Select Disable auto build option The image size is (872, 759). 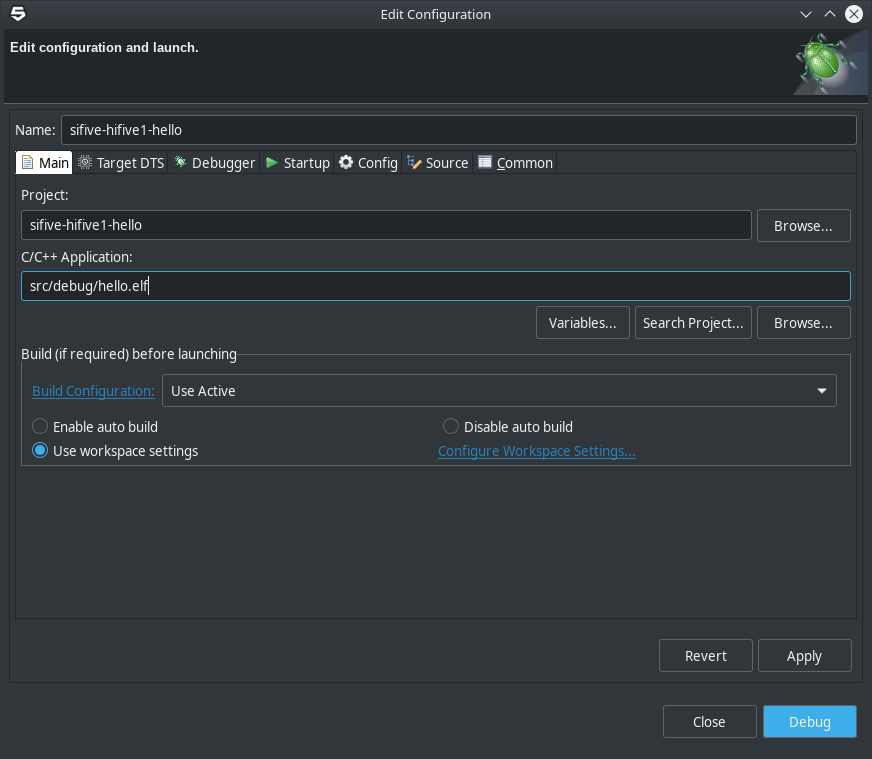pyautogui.click(x=451, y=427)
